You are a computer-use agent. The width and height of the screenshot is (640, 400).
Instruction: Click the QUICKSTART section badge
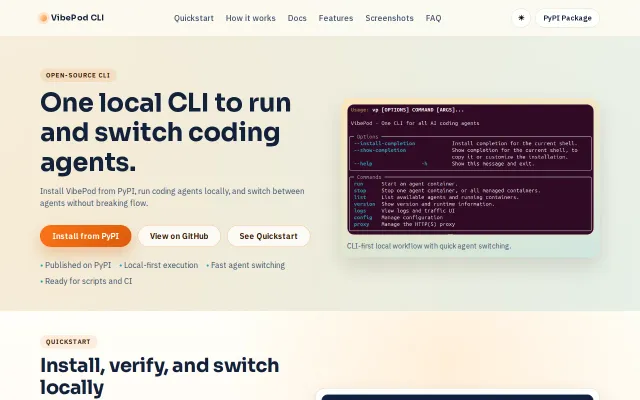click(68, 342)
